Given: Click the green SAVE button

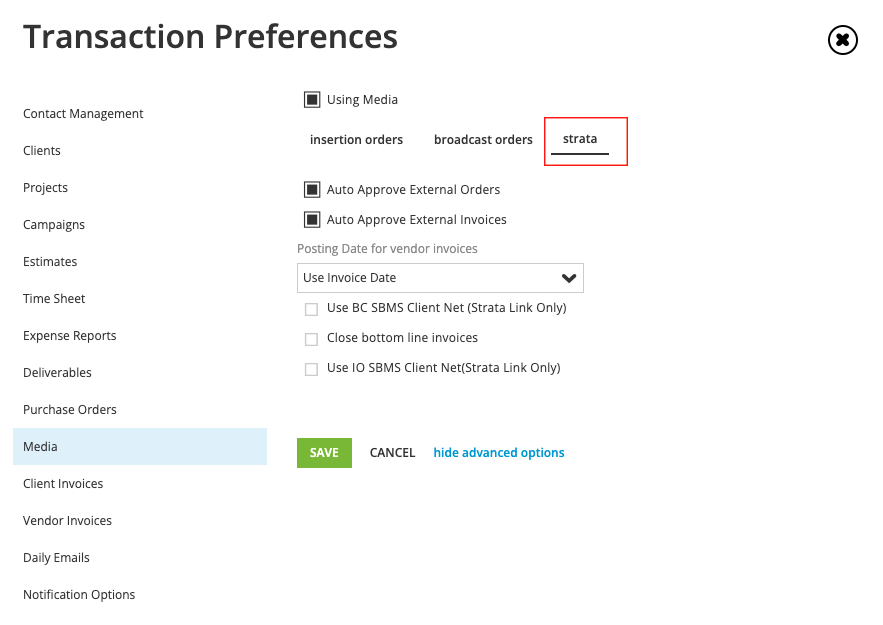Looking at the screenshot, I should [324, 453].
